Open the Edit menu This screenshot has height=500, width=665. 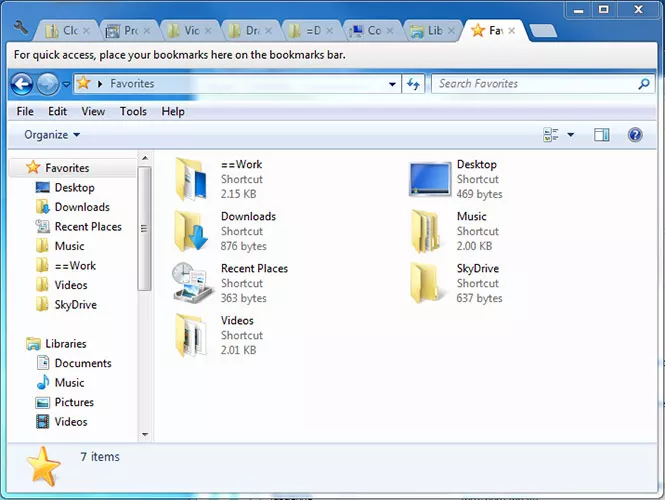(57, 112)
